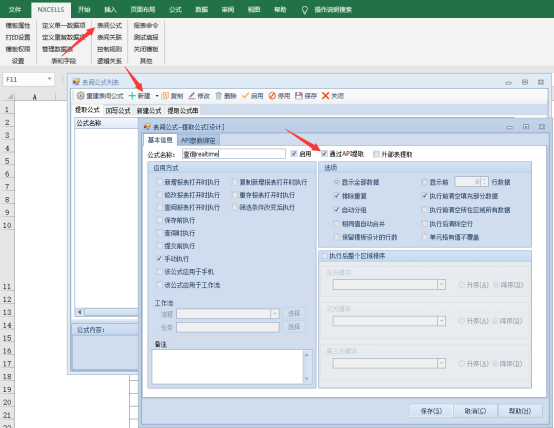
Task: Toggle the 通过API提取 checkbox
Action: [x=324, y=154]
